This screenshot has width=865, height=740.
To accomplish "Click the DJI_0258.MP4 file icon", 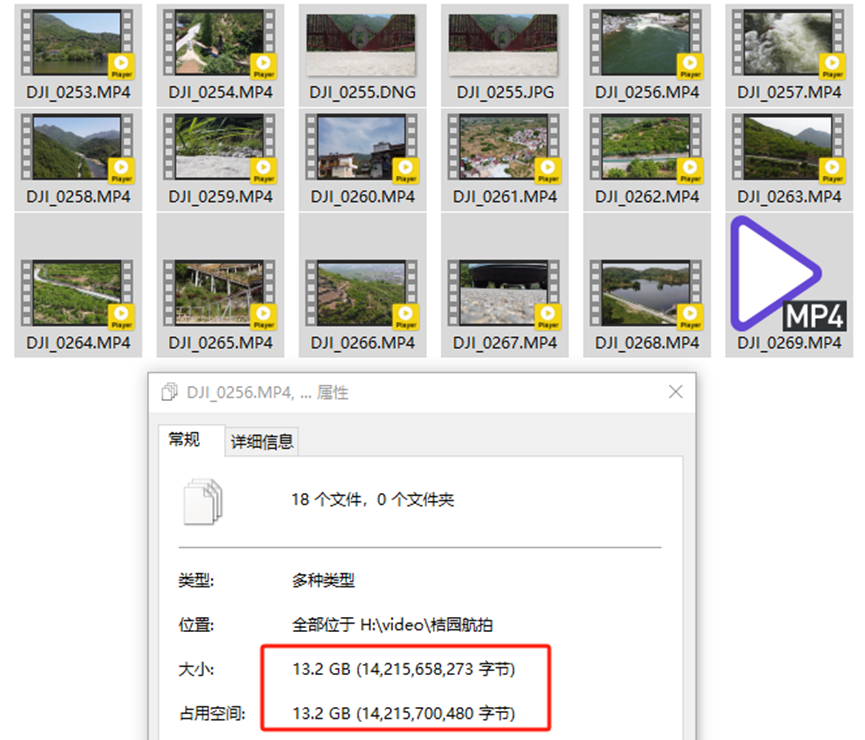I will [78, 150].
